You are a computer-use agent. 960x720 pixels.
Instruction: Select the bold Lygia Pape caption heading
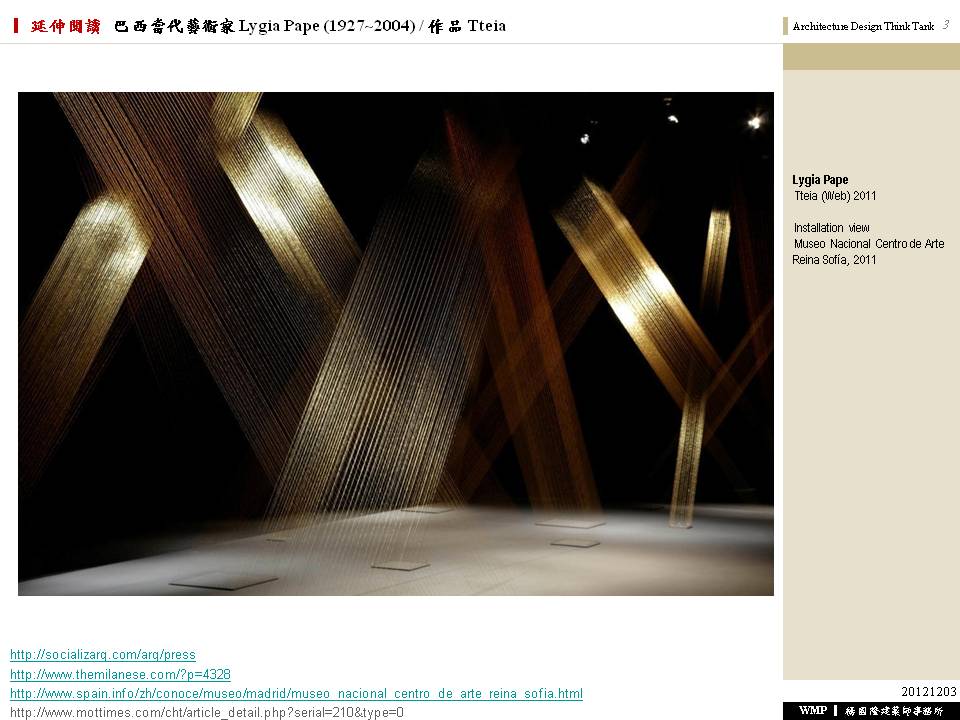(x=820, y=180)
